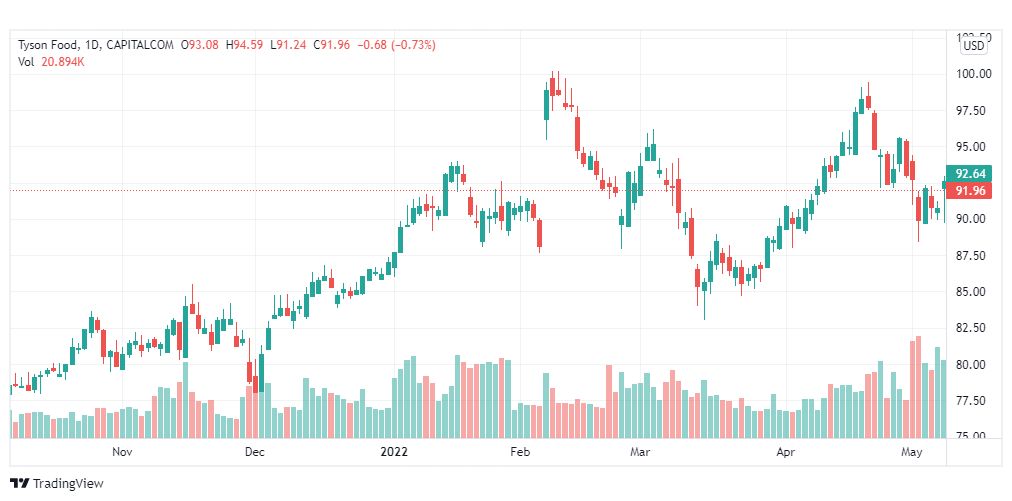Click the Apr date axis label
The width and height of the screenshot is (1012, 501).
pos(785,452)
